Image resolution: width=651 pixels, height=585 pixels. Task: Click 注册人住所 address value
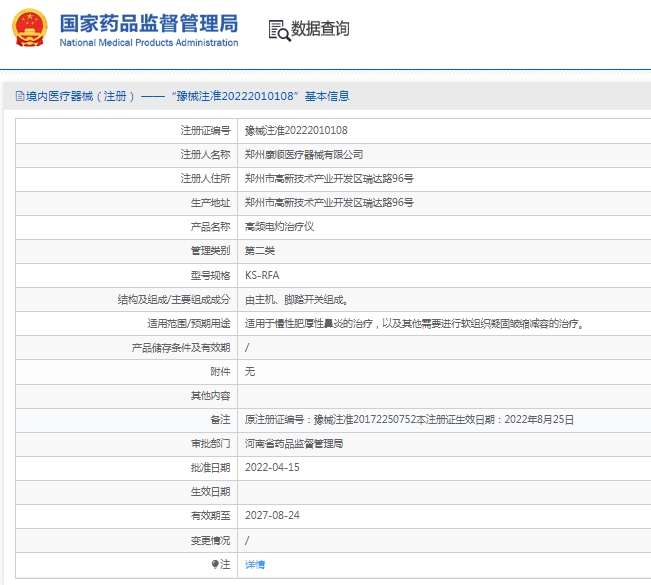point(329,179)
